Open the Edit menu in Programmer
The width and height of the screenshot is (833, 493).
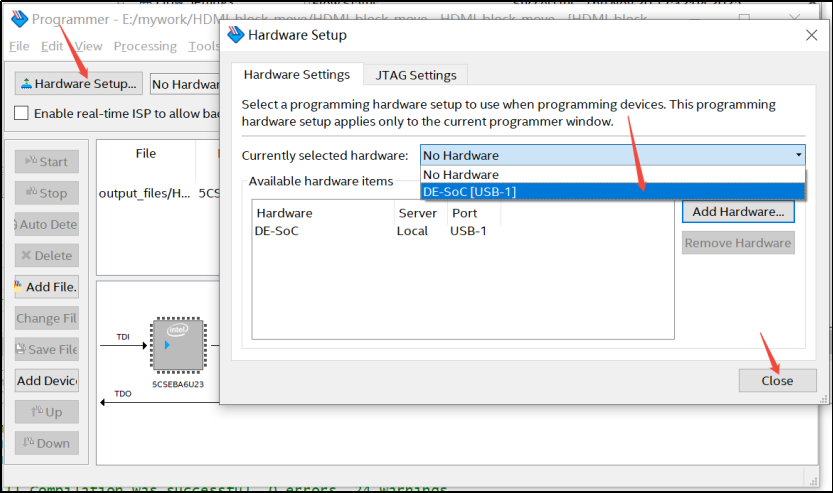52,46
